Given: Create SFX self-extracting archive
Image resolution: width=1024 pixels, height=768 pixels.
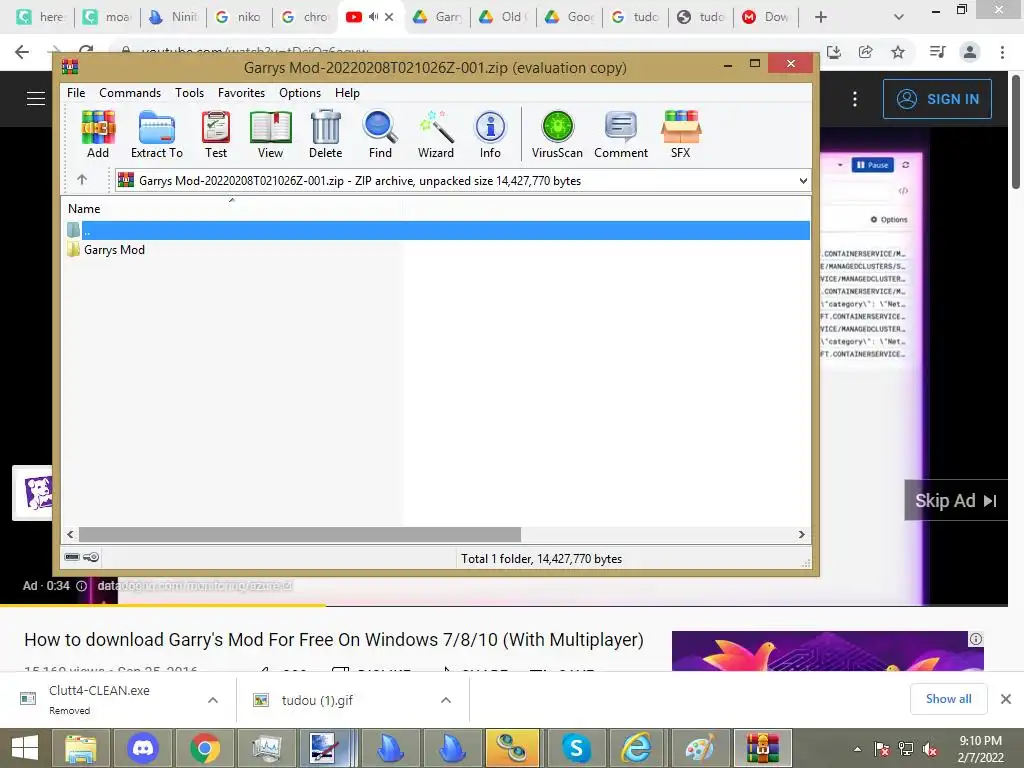Looking at the screenshot, I should pos(680,134).
